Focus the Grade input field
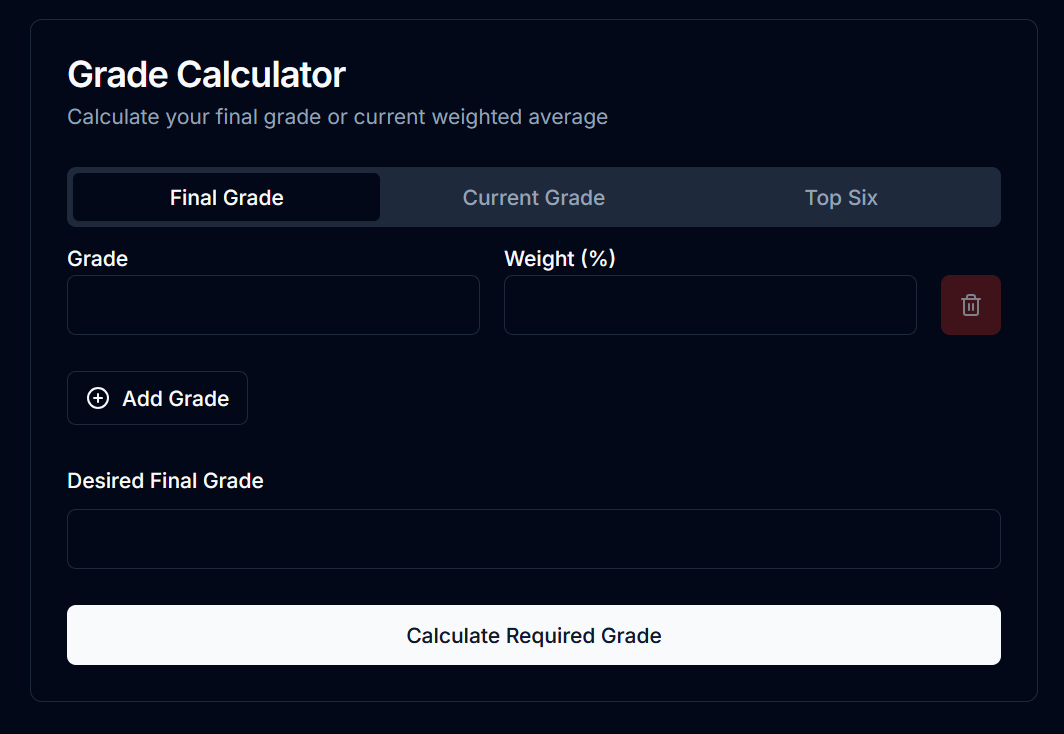Screen dimensions: 1064x734 (272, 304)
